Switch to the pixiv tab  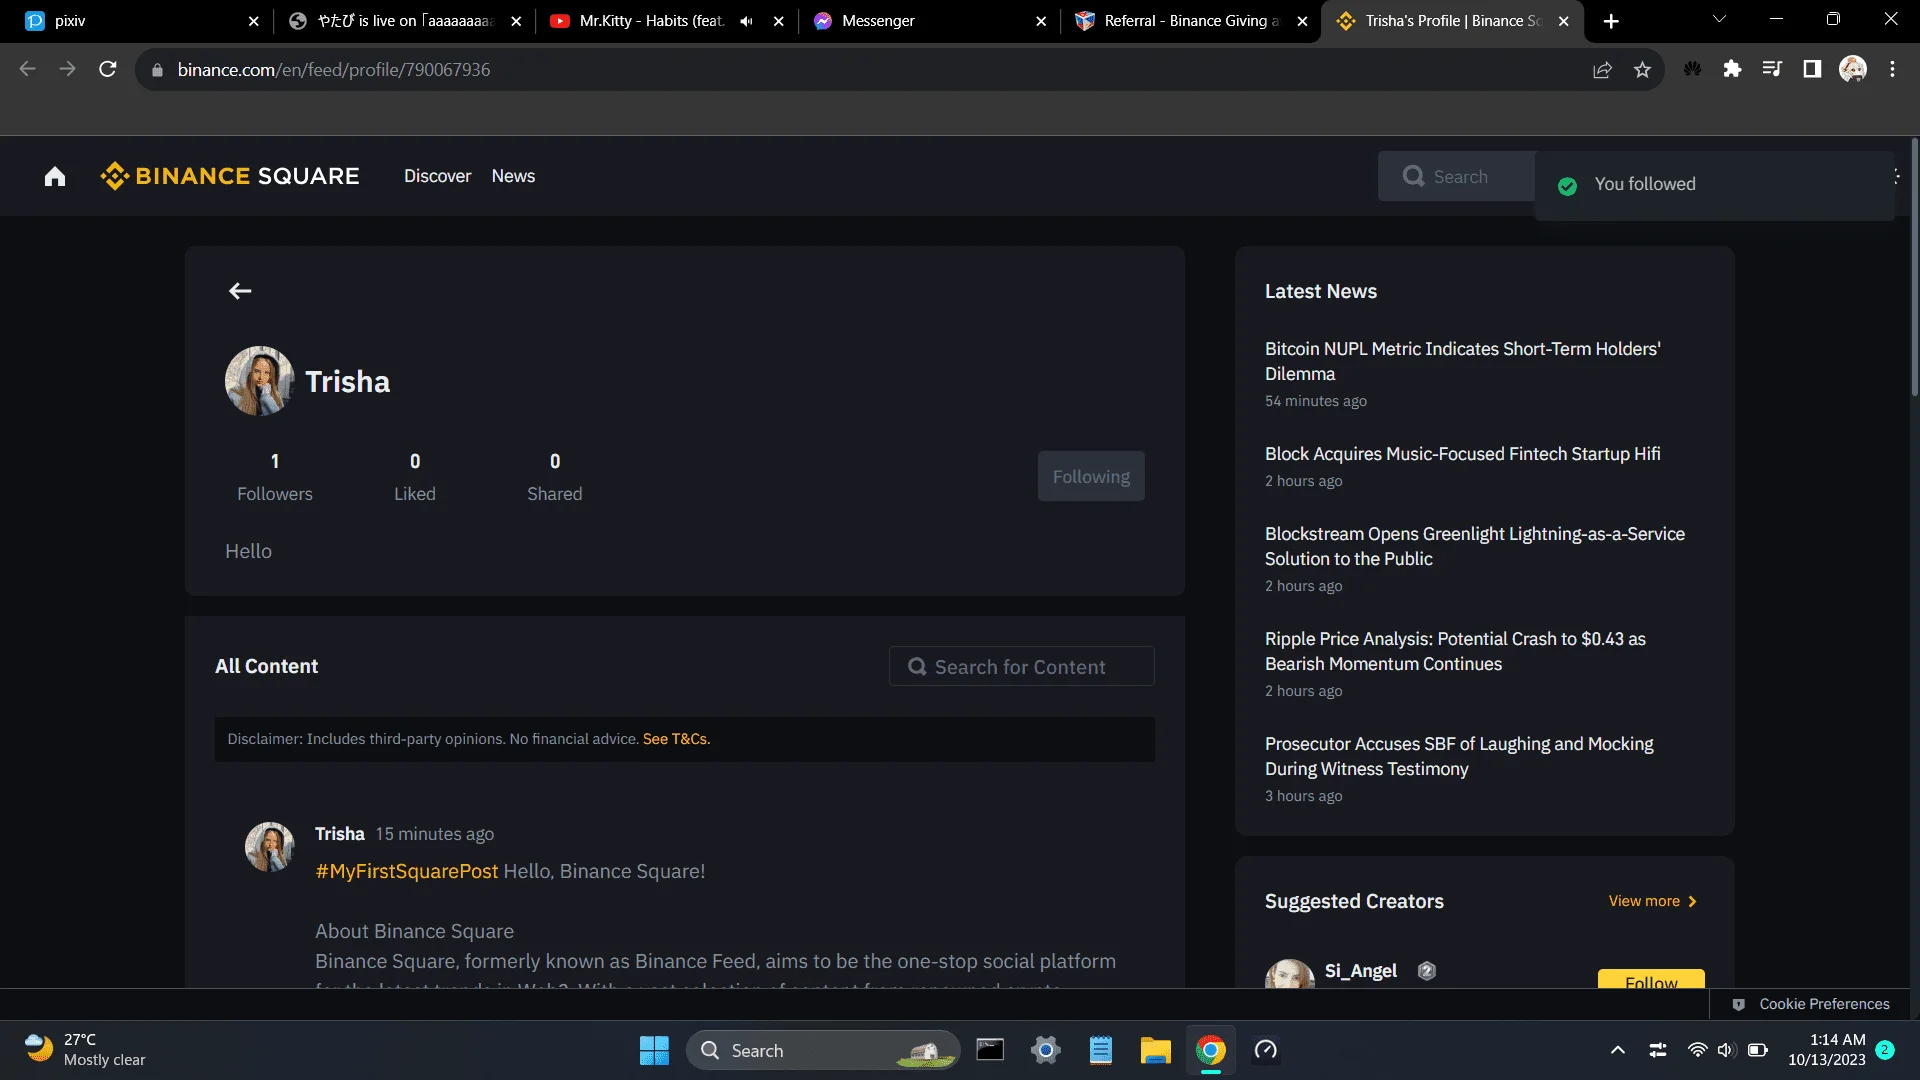click(138, 21)
